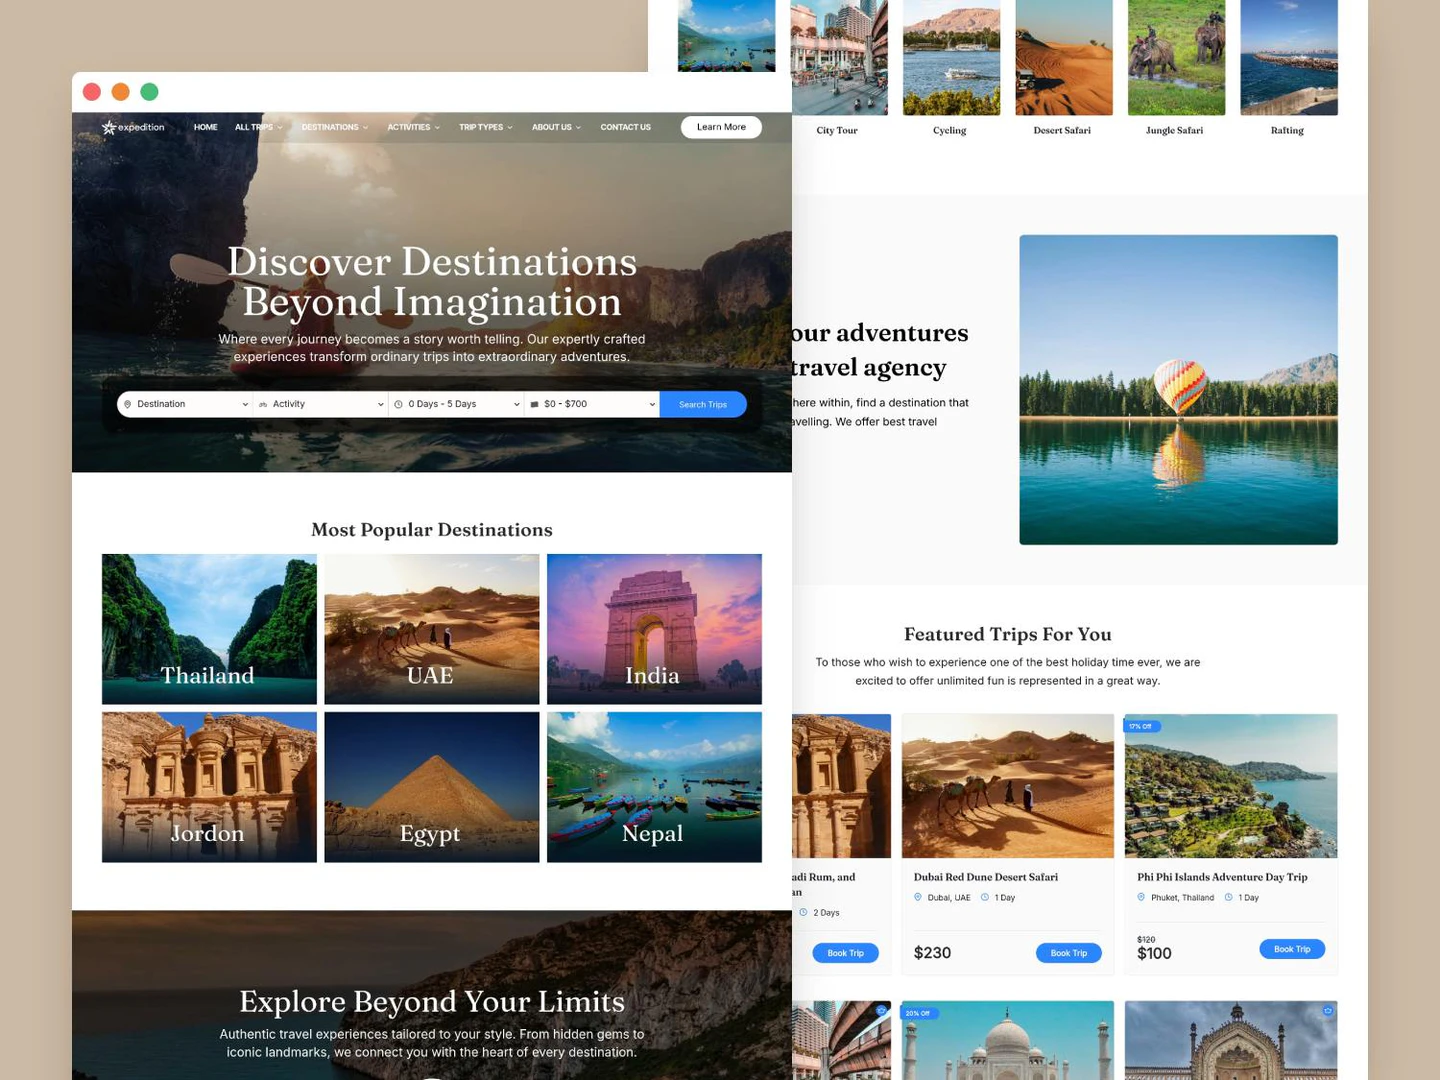Click the Nepal destination thumbnail
Image resolution: width=1440 pixels, height=1080 pixels.
653,786
